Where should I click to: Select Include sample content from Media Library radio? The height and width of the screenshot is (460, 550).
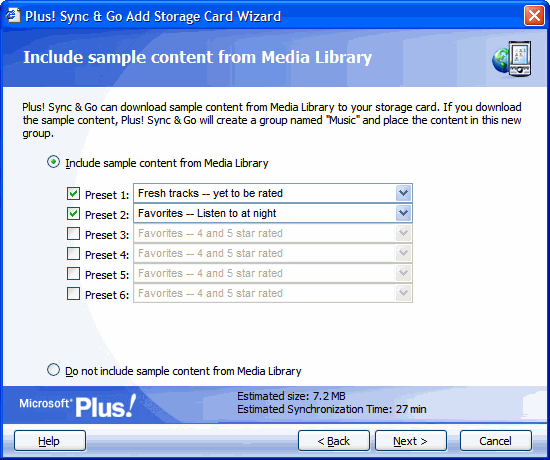53,162
